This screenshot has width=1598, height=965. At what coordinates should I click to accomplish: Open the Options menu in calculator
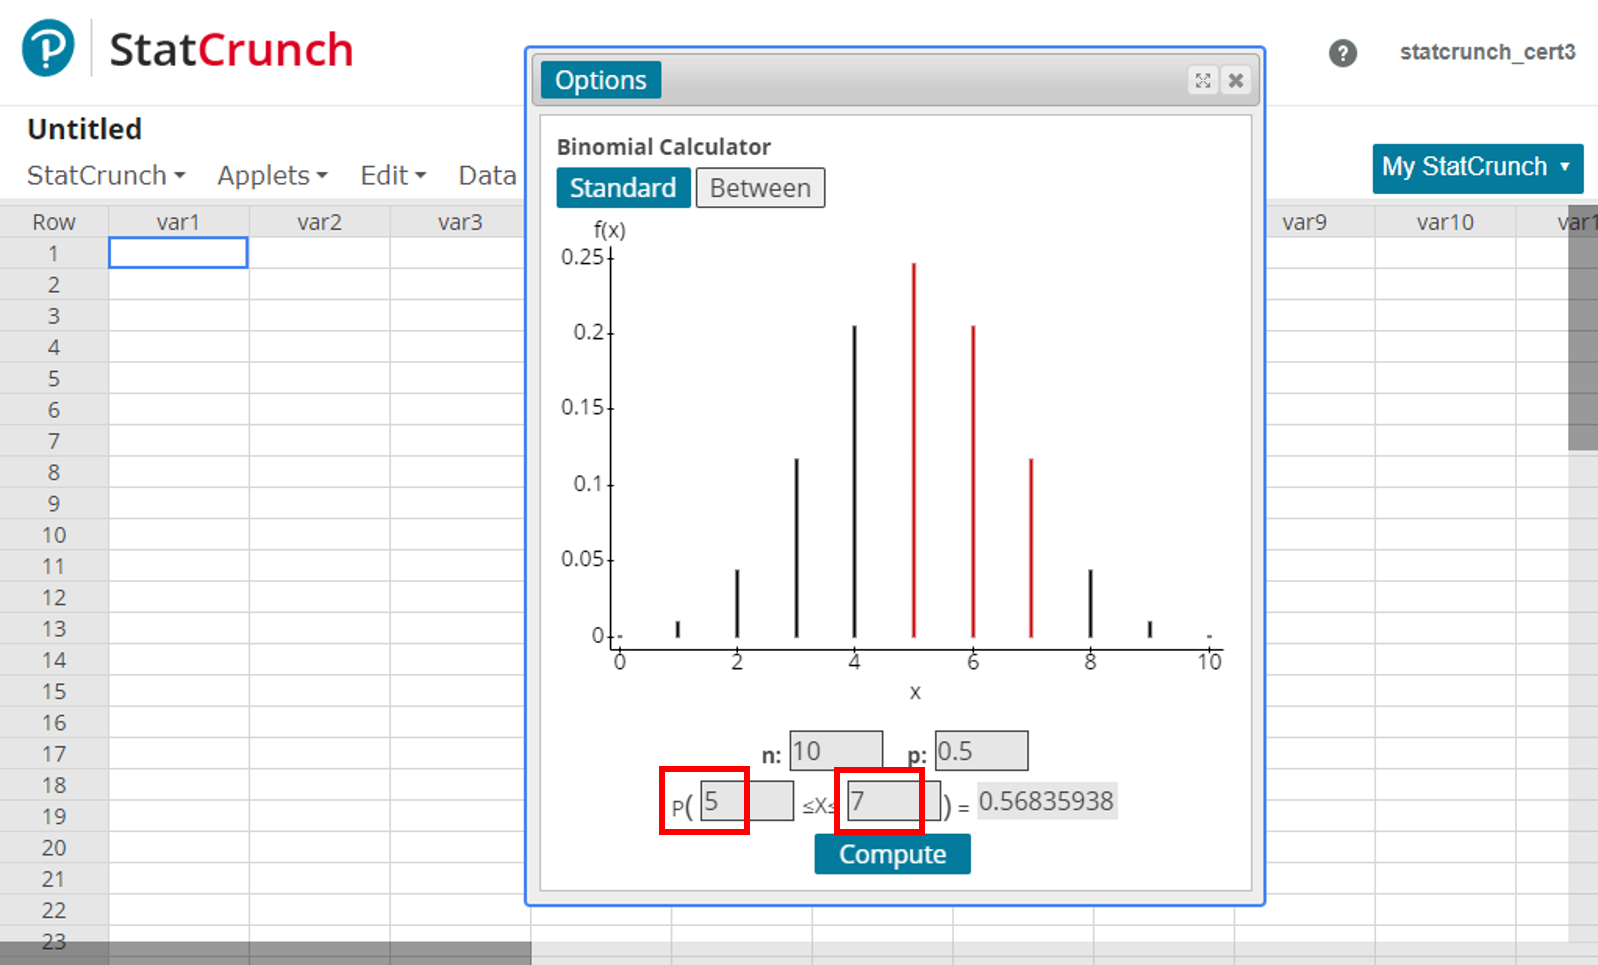[x=600, y=81]
